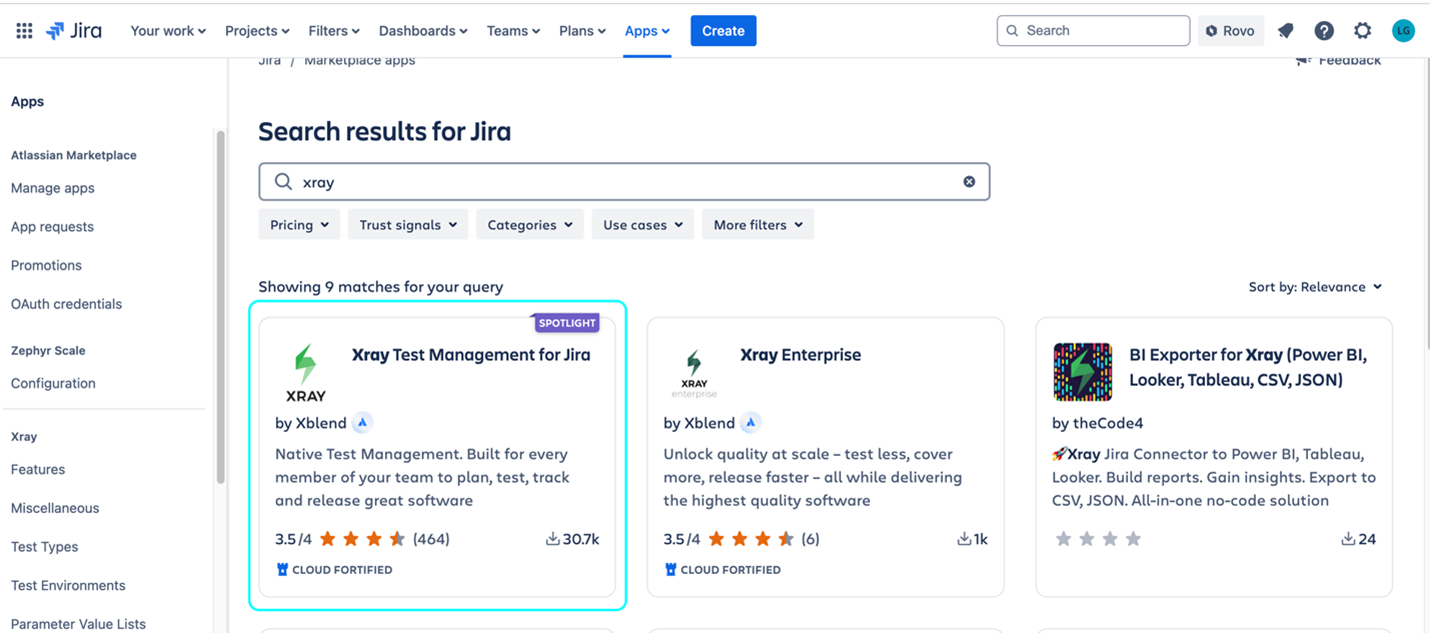
Task: Open Xray Test Management for Jira title
Action: (x=471, y=355)
